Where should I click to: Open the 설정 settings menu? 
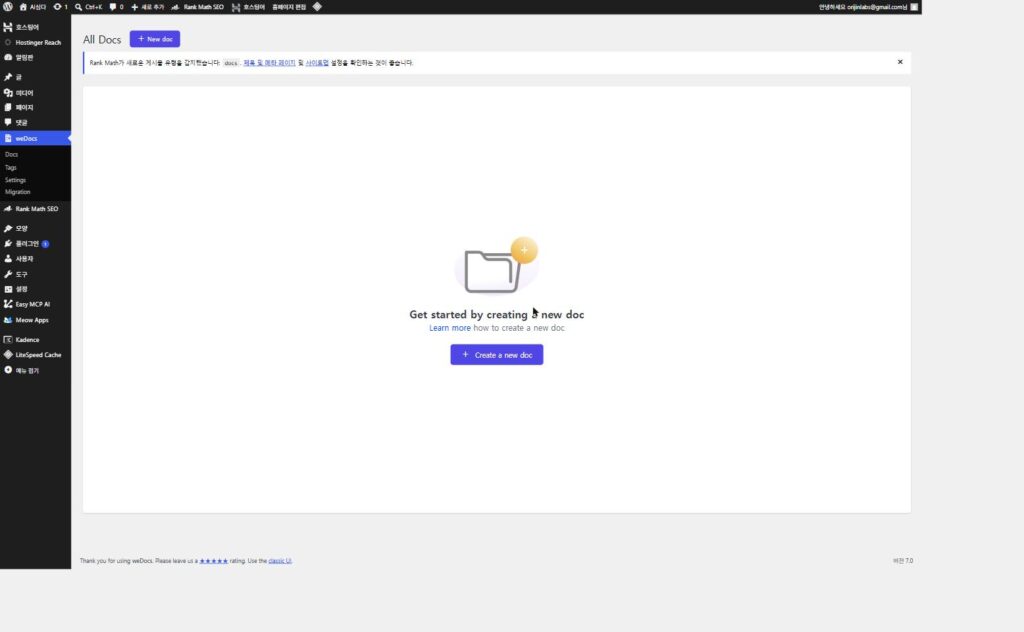(x=35, y=289)
